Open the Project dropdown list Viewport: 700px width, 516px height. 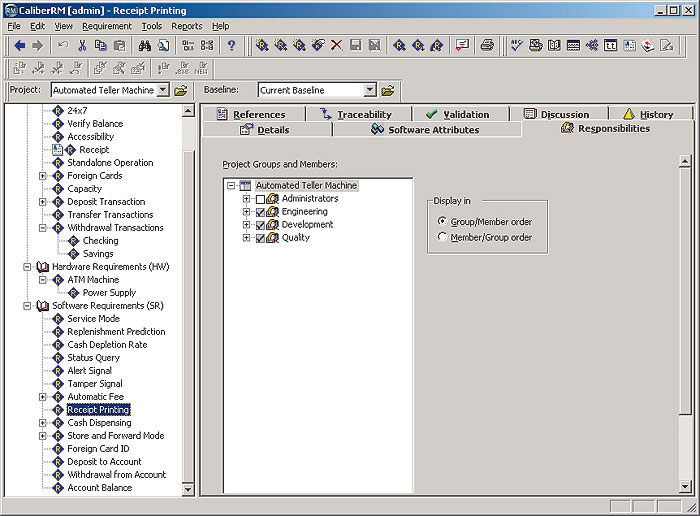pos(163,90)
